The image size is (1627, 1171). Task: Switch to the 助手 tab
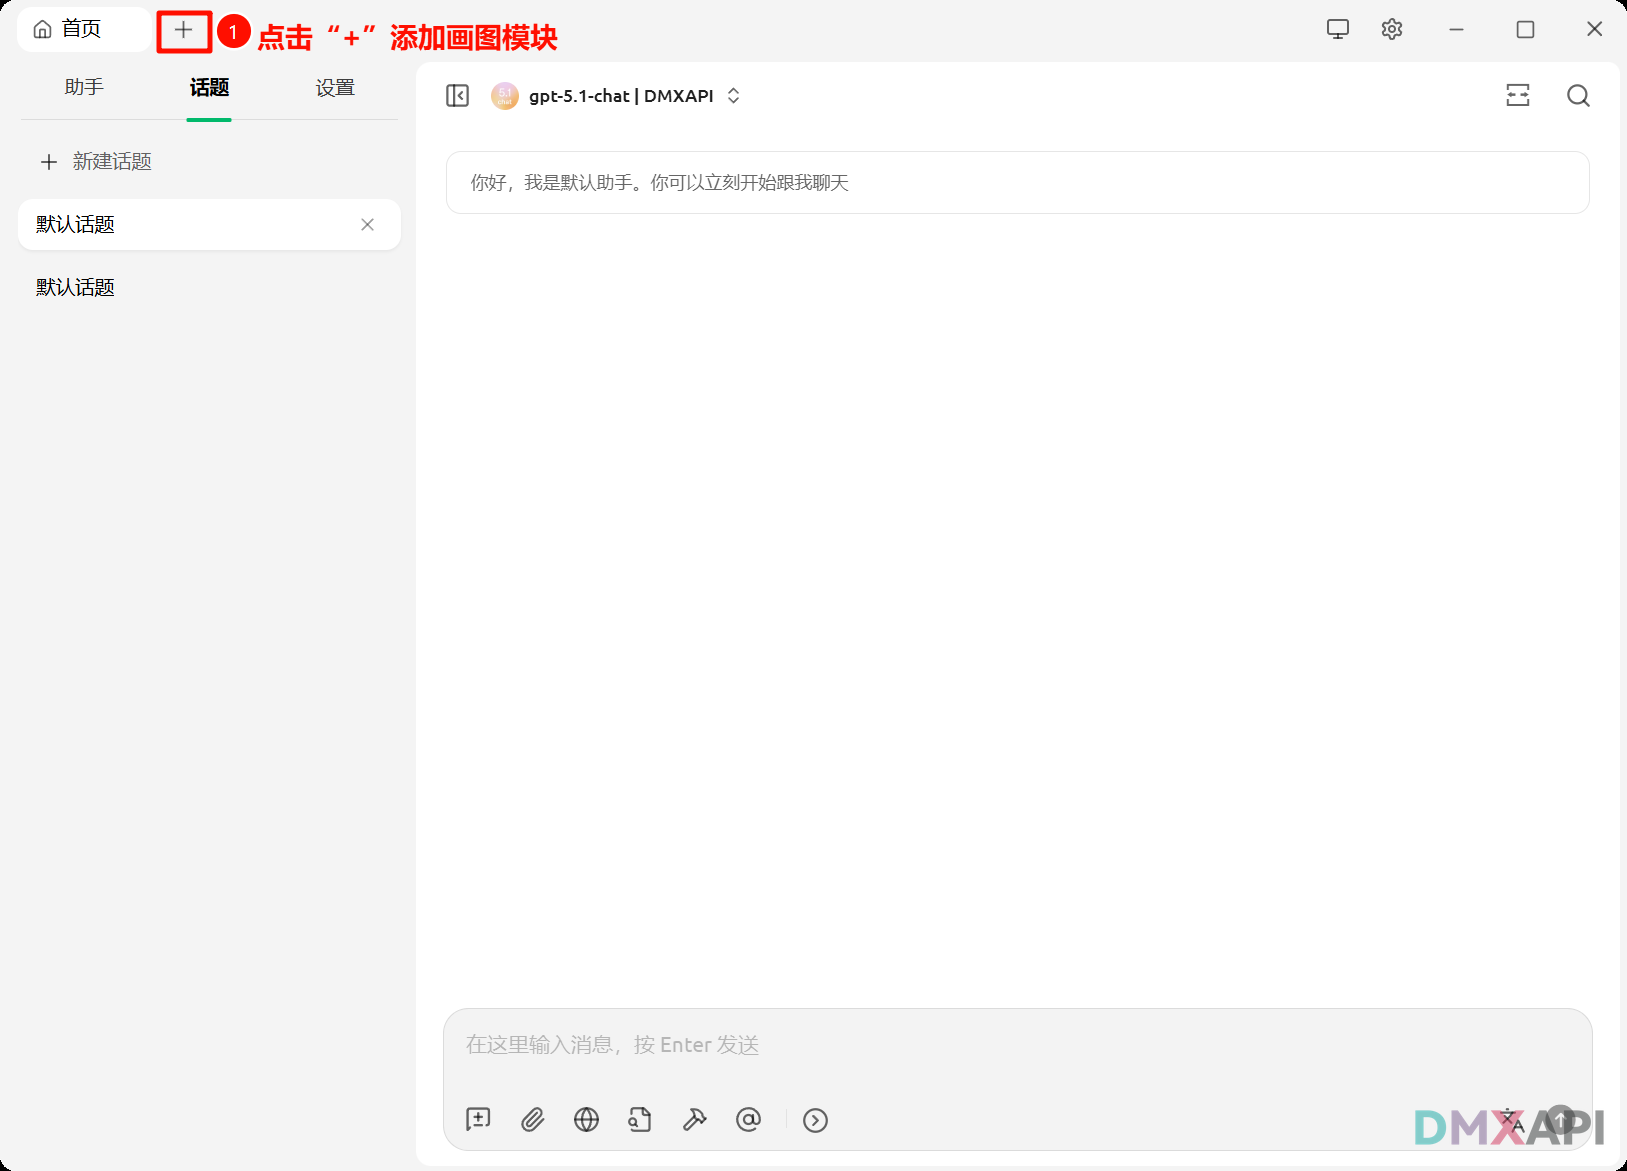(x=84, y=88)
